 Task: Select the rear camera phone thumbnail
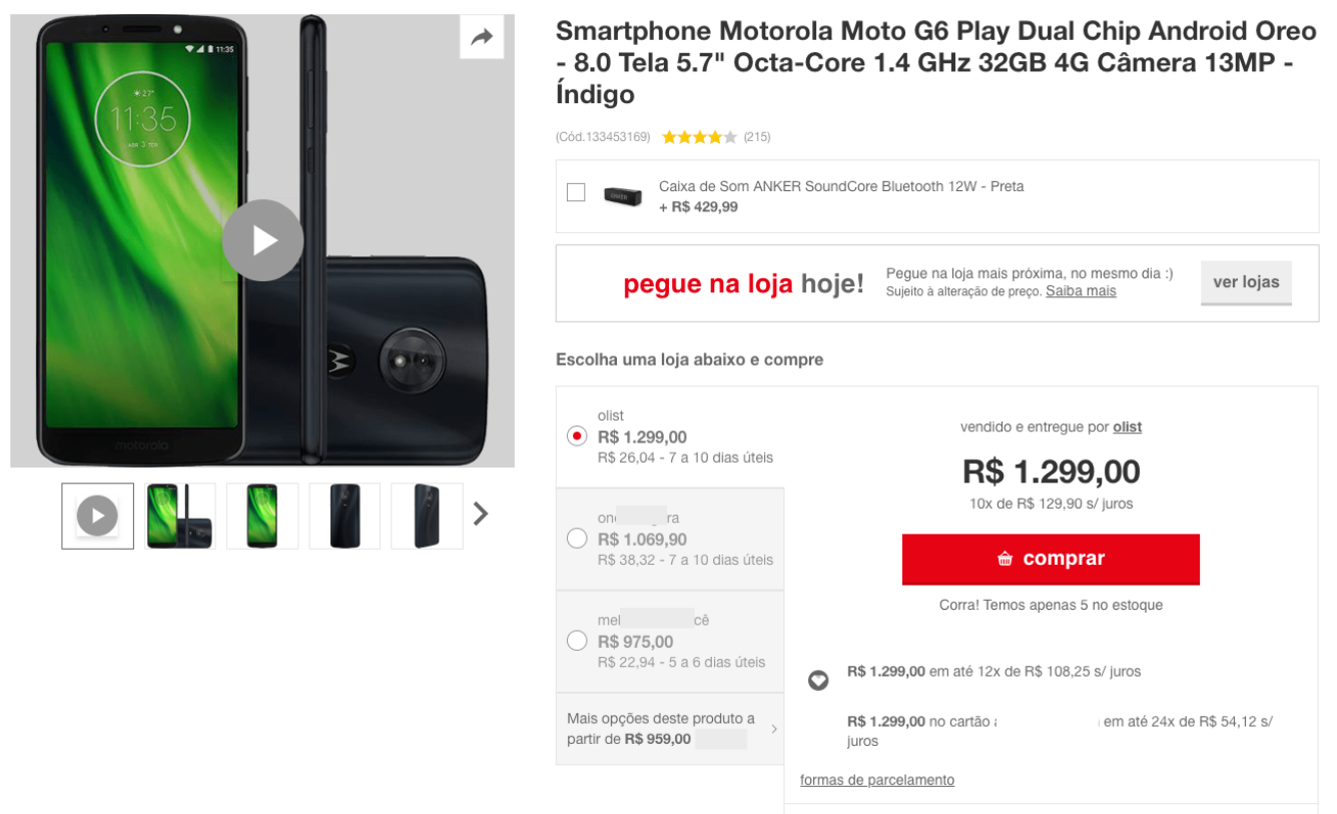click(344, 516)
